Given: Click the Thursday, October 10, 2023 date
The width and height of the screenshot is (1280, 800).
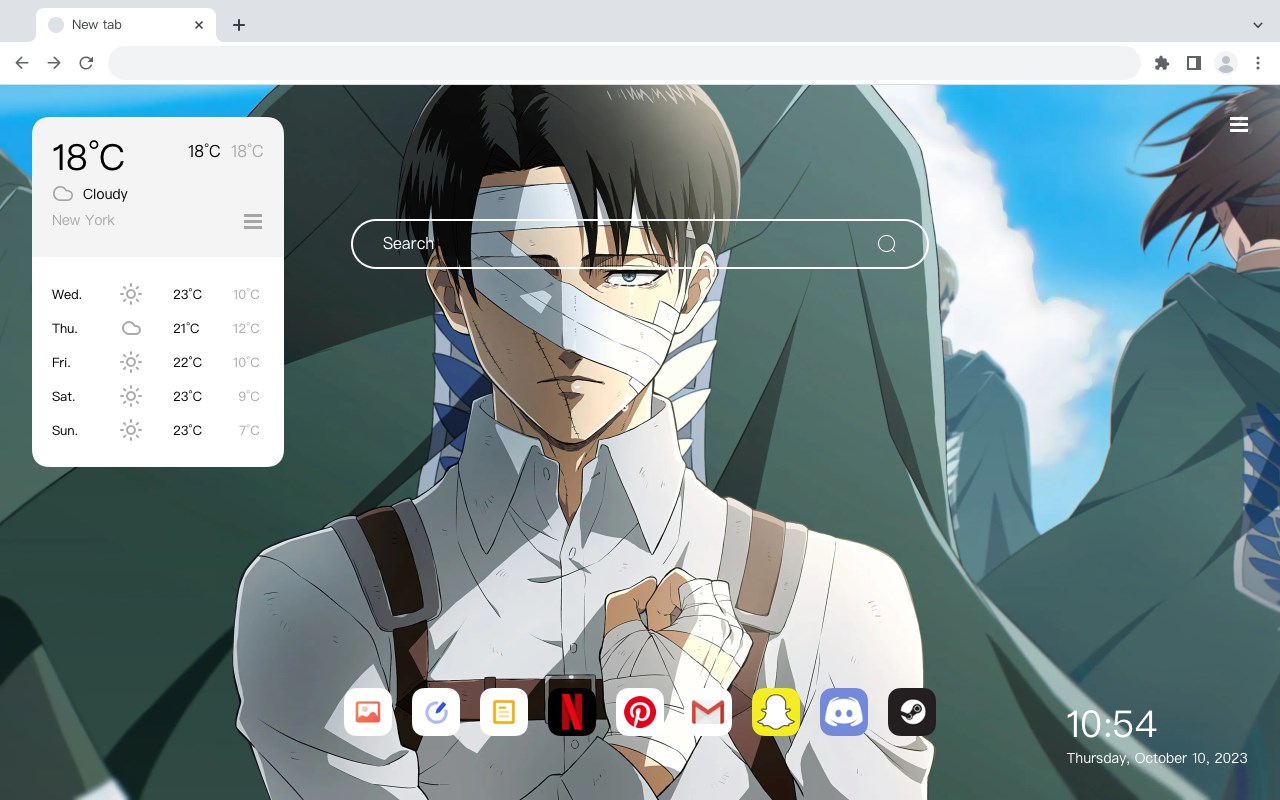Looking at the screenshot, I should pos(1157,758).
